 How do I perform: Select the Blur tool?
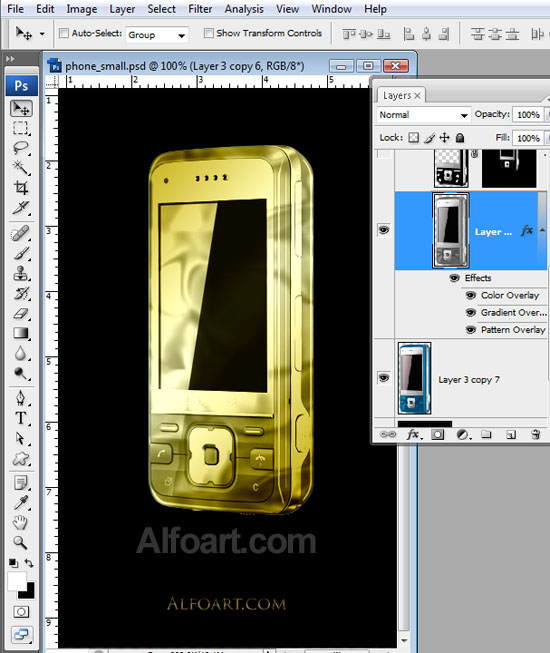pyautogui.click(x=21, y=353)
